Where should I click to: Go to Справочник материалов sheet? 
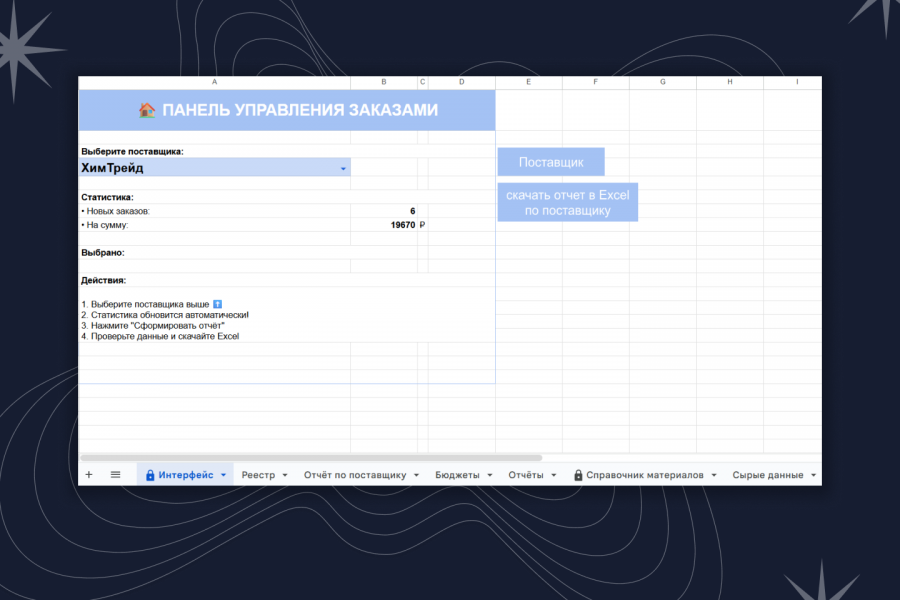(645, 475)
